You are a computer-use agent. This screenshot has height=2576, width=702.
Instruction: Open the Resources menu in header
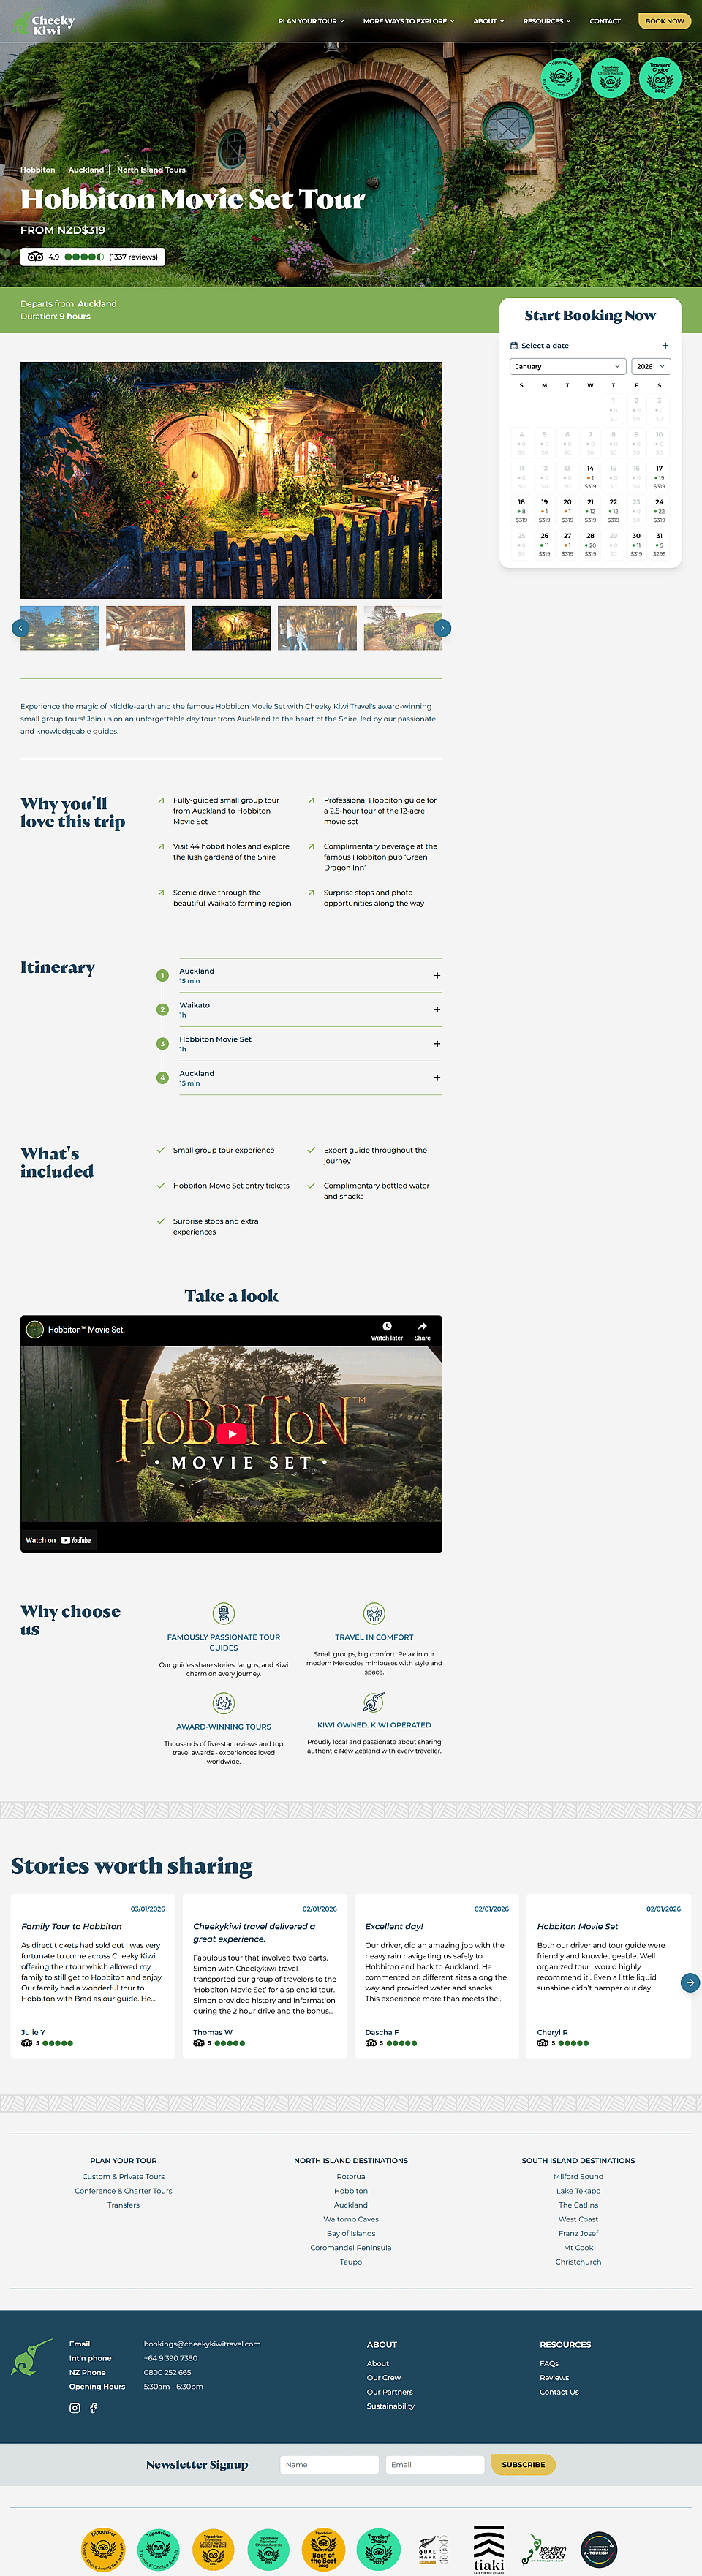547,21
